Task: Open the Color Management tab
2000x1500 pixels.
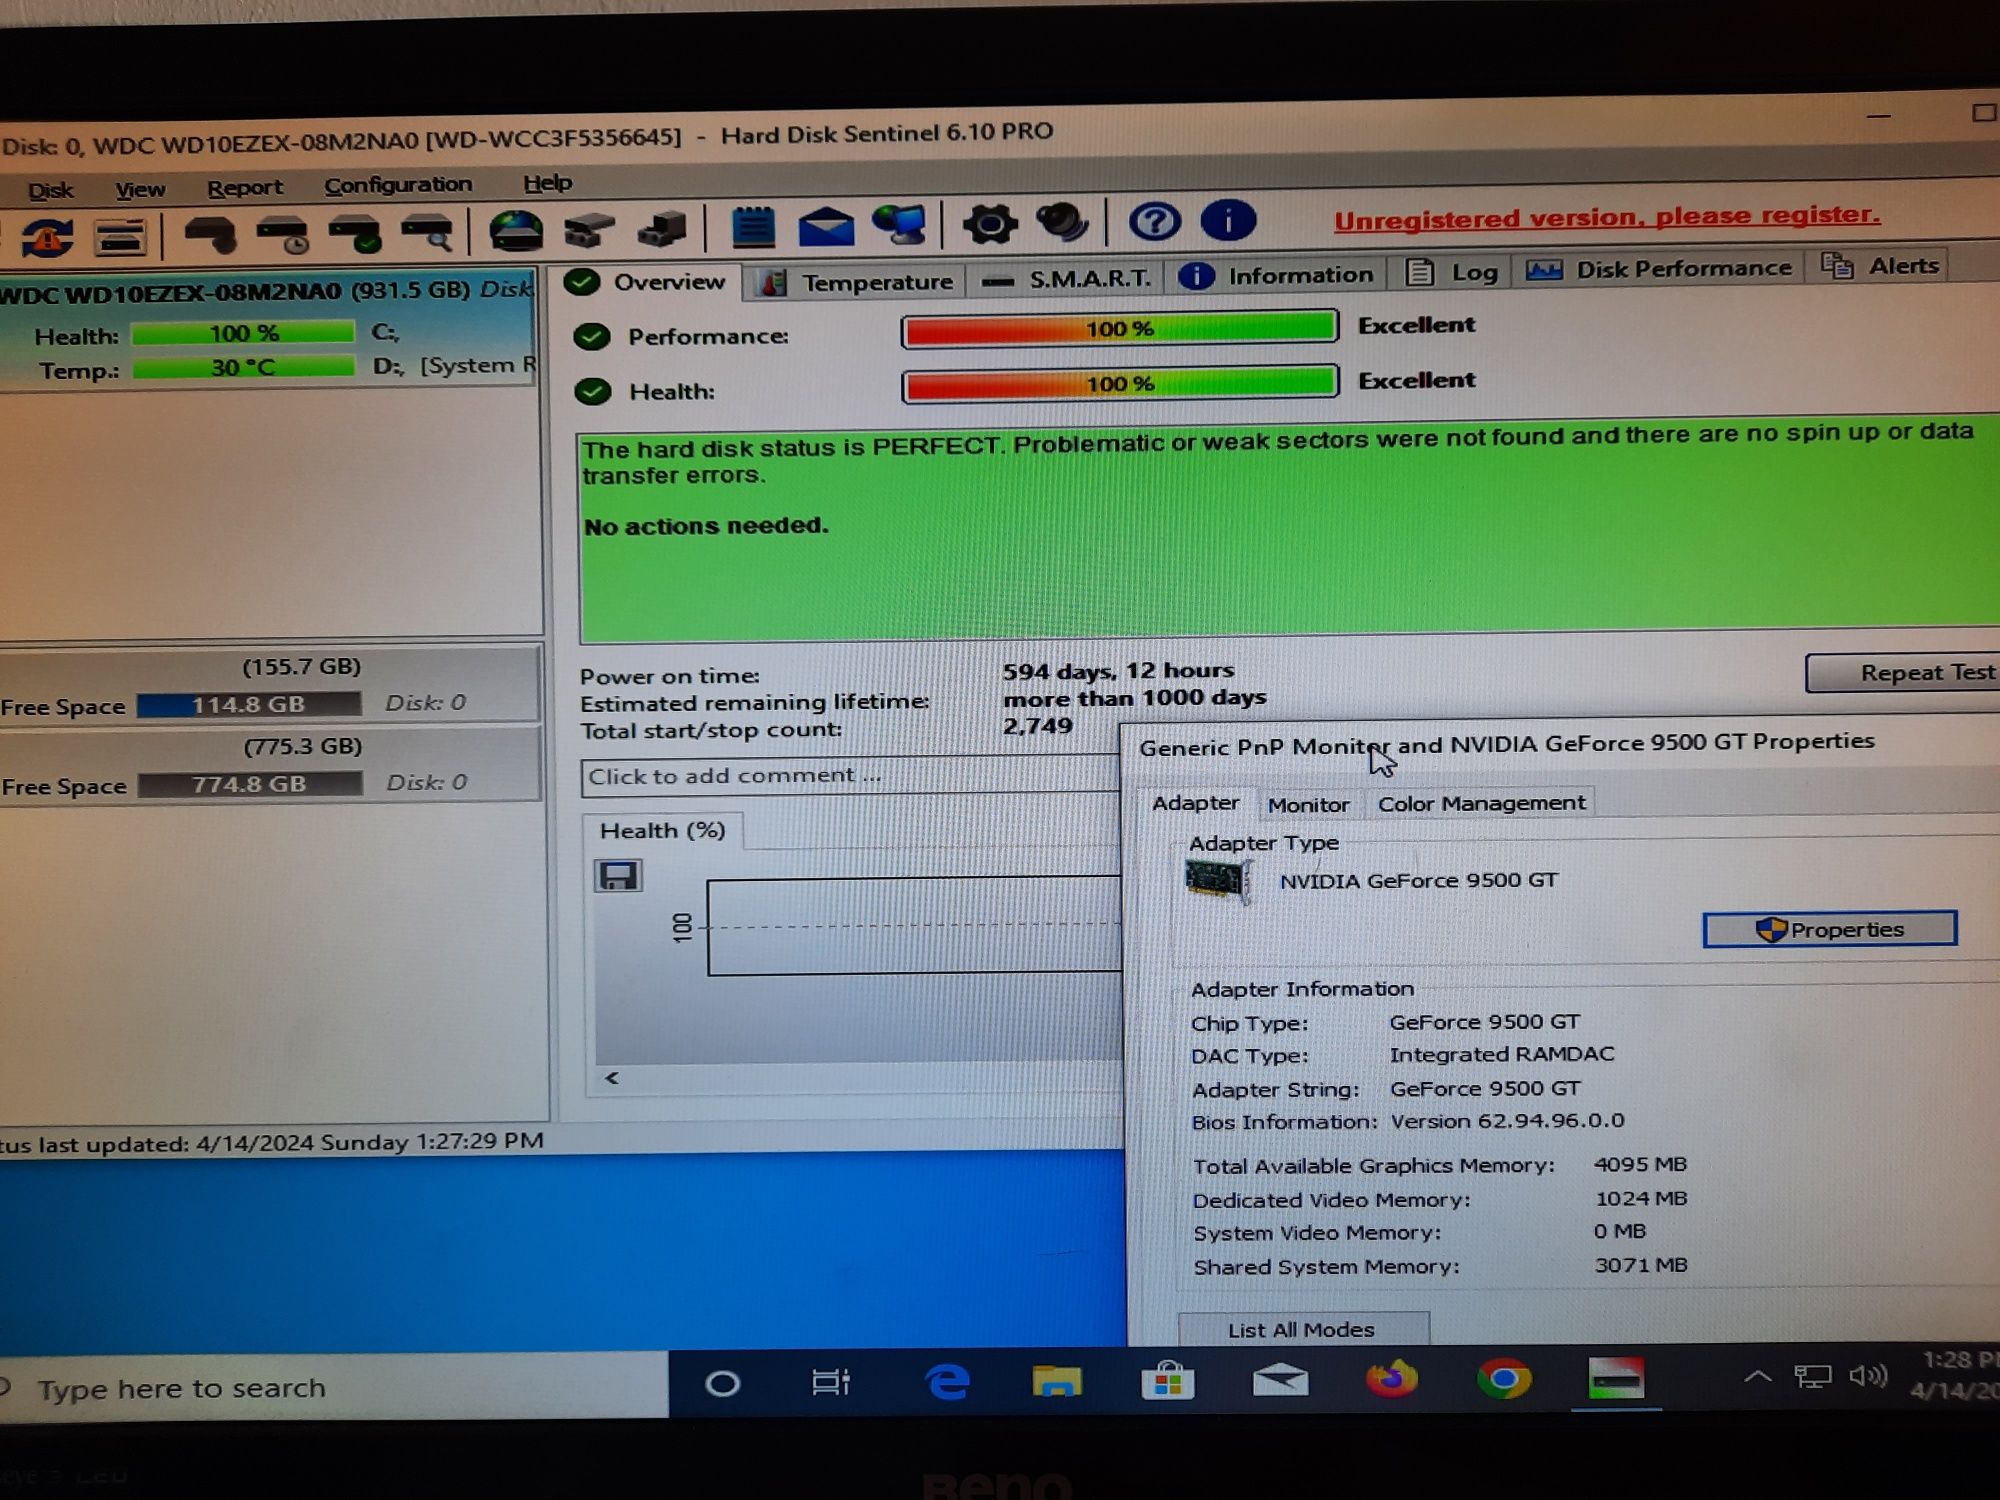Action: [1481, 803]
